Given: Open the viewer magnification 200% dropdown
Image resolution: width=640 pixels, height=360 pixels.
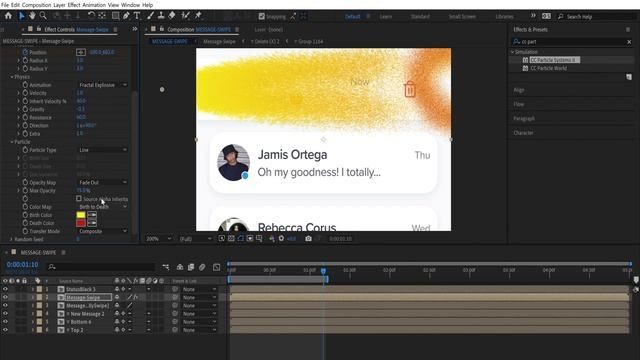Looking at the screenshot, I should 159,239.
